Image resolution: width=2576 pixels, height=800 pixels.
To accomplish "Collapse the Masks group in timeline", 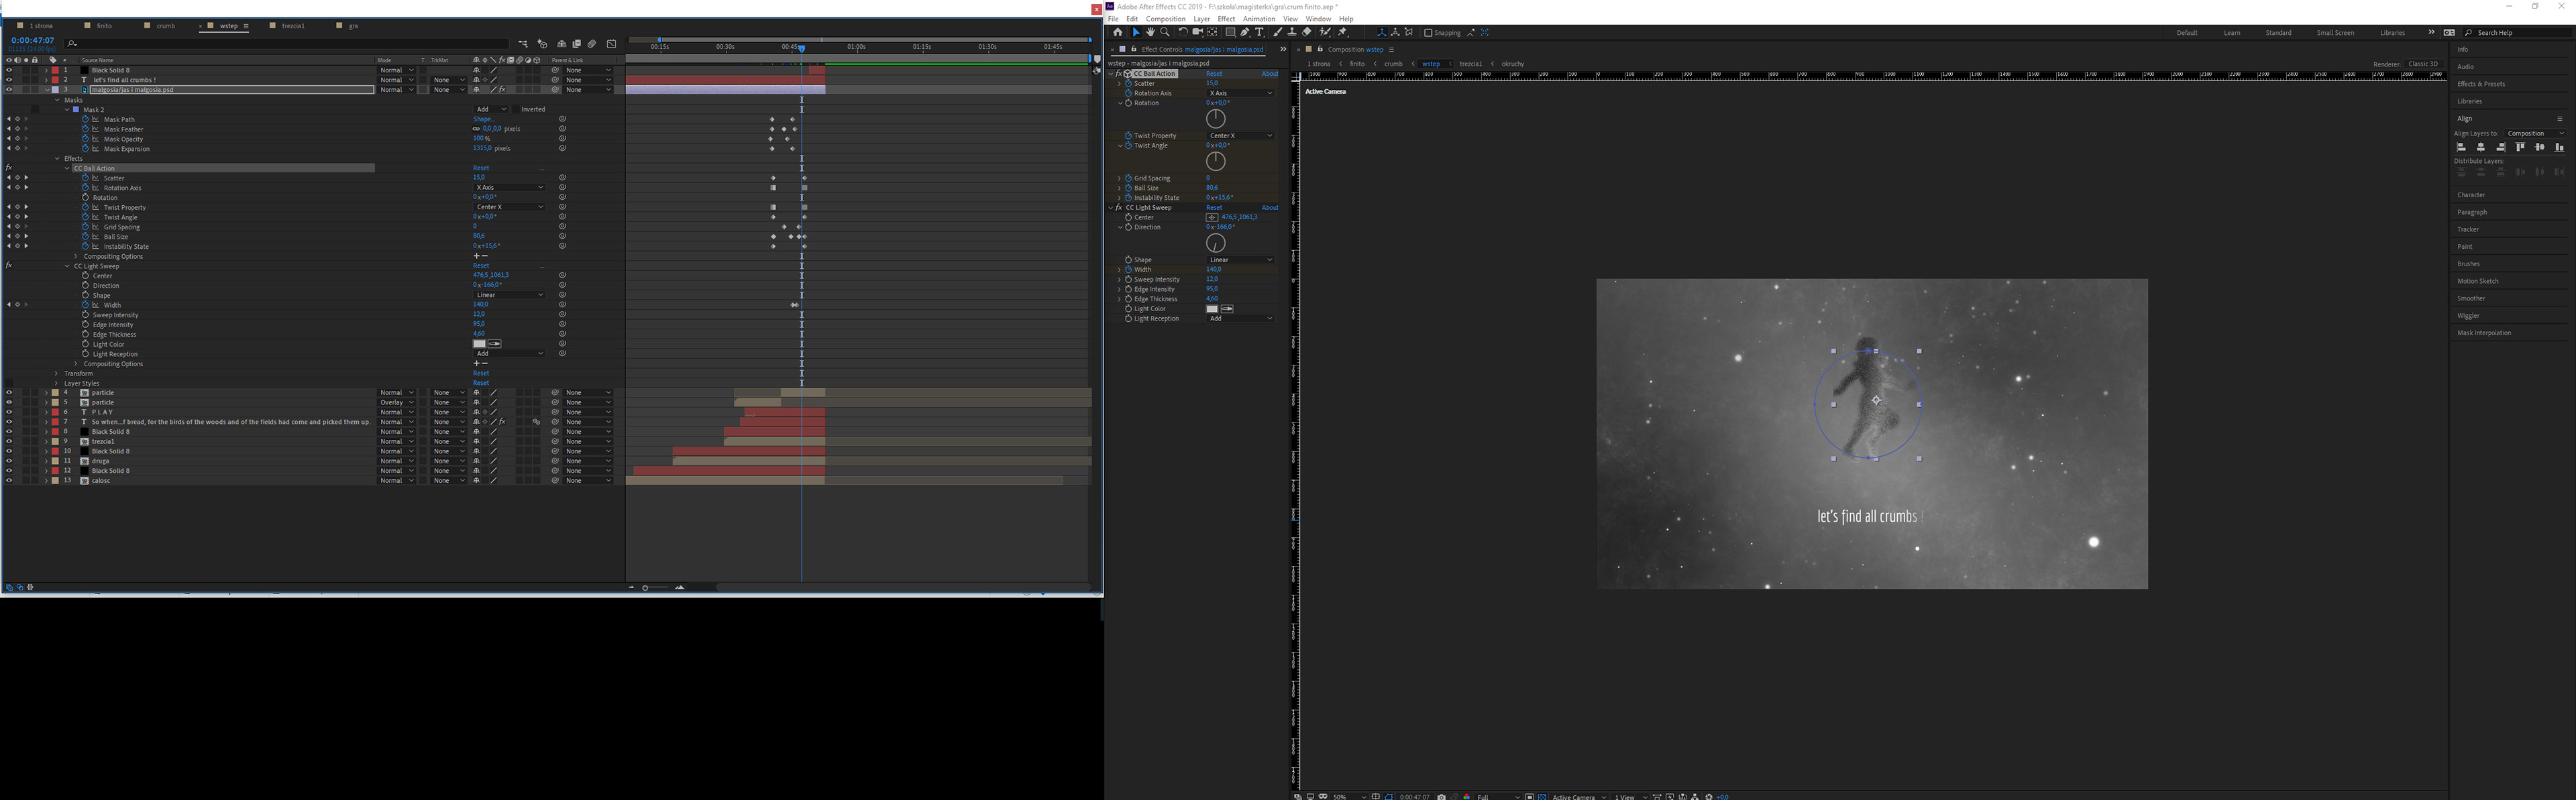I will pos(57,100).
